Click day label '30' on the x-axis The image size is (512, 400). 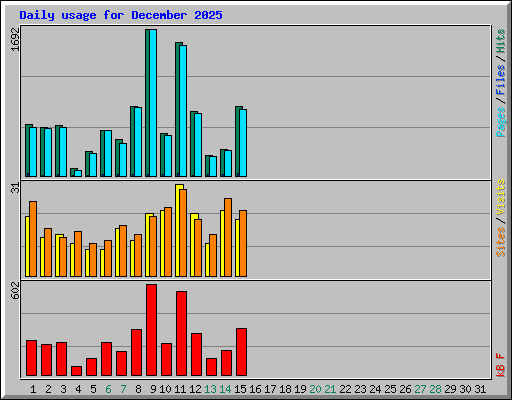tap(465, 389)
